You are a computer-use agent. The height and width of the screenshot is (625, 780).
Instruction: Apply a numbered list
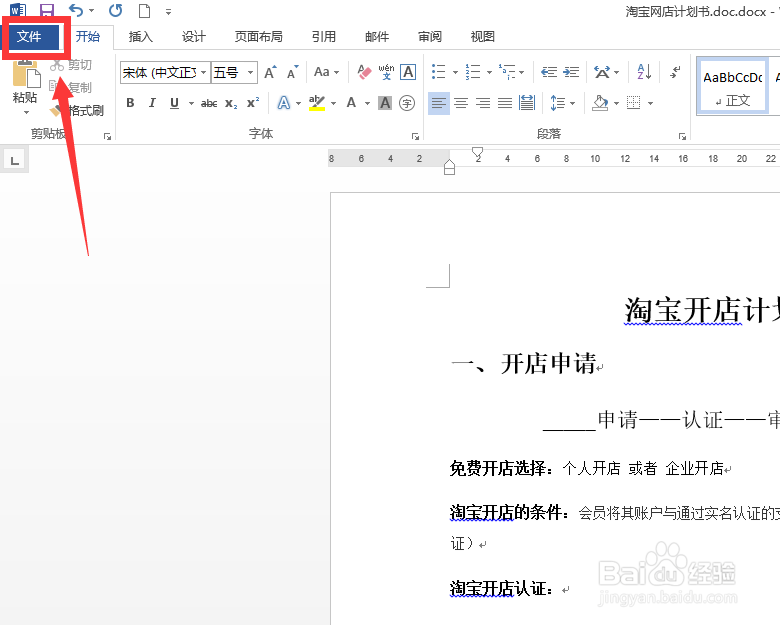(x=473, y=72)
